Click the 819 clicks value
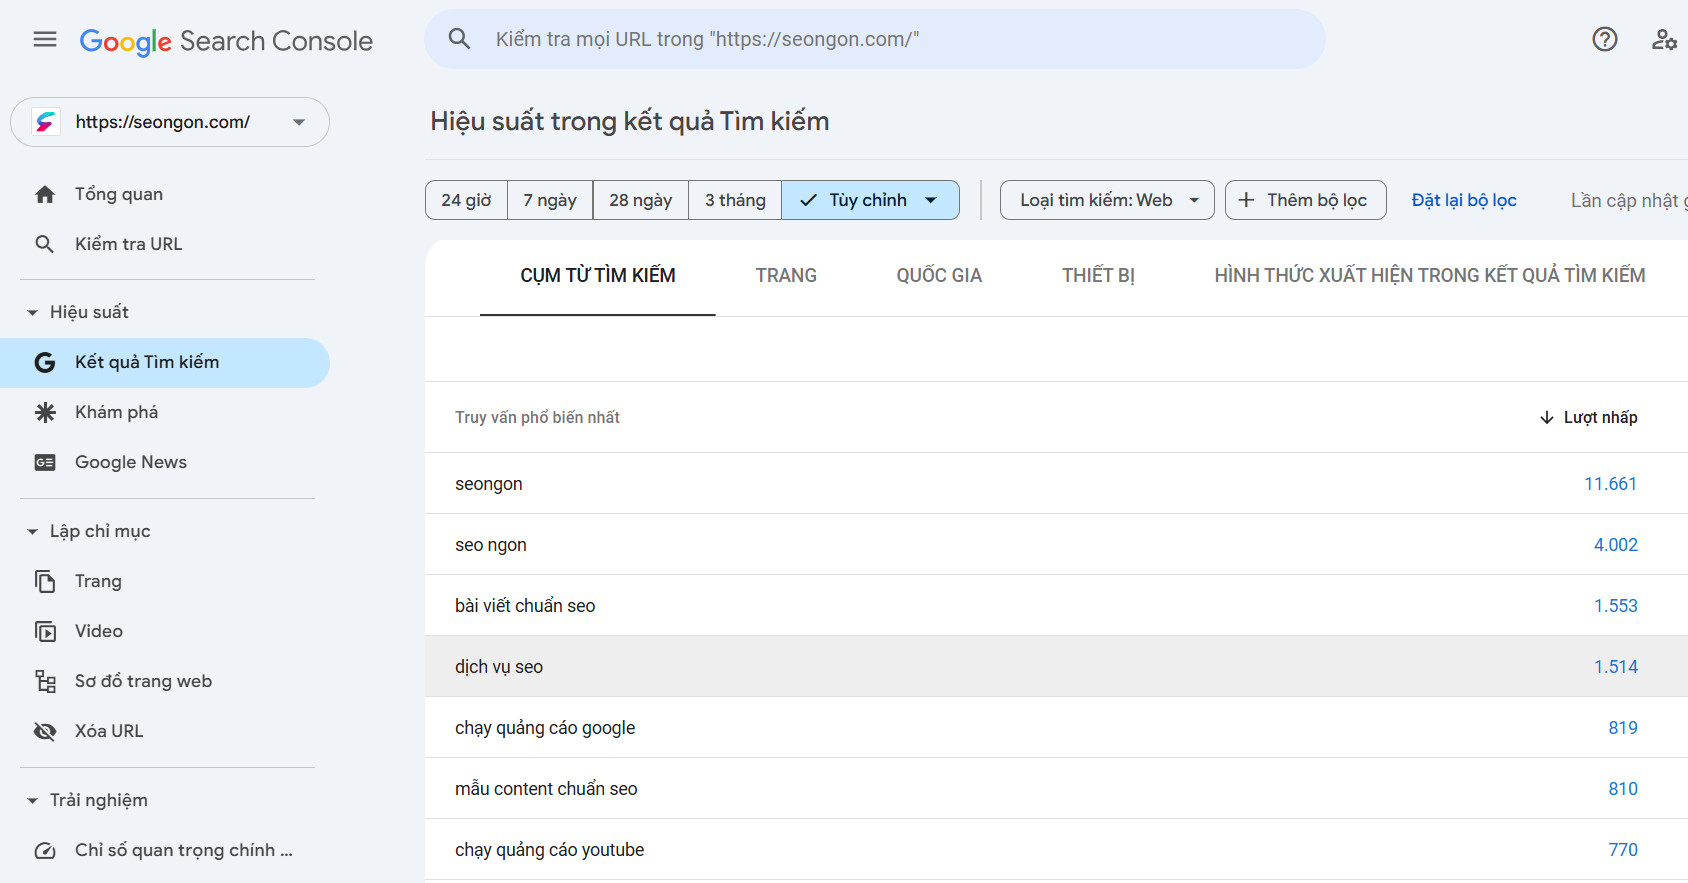This screenshot has width=1688, height=883. pos(1623,728)
